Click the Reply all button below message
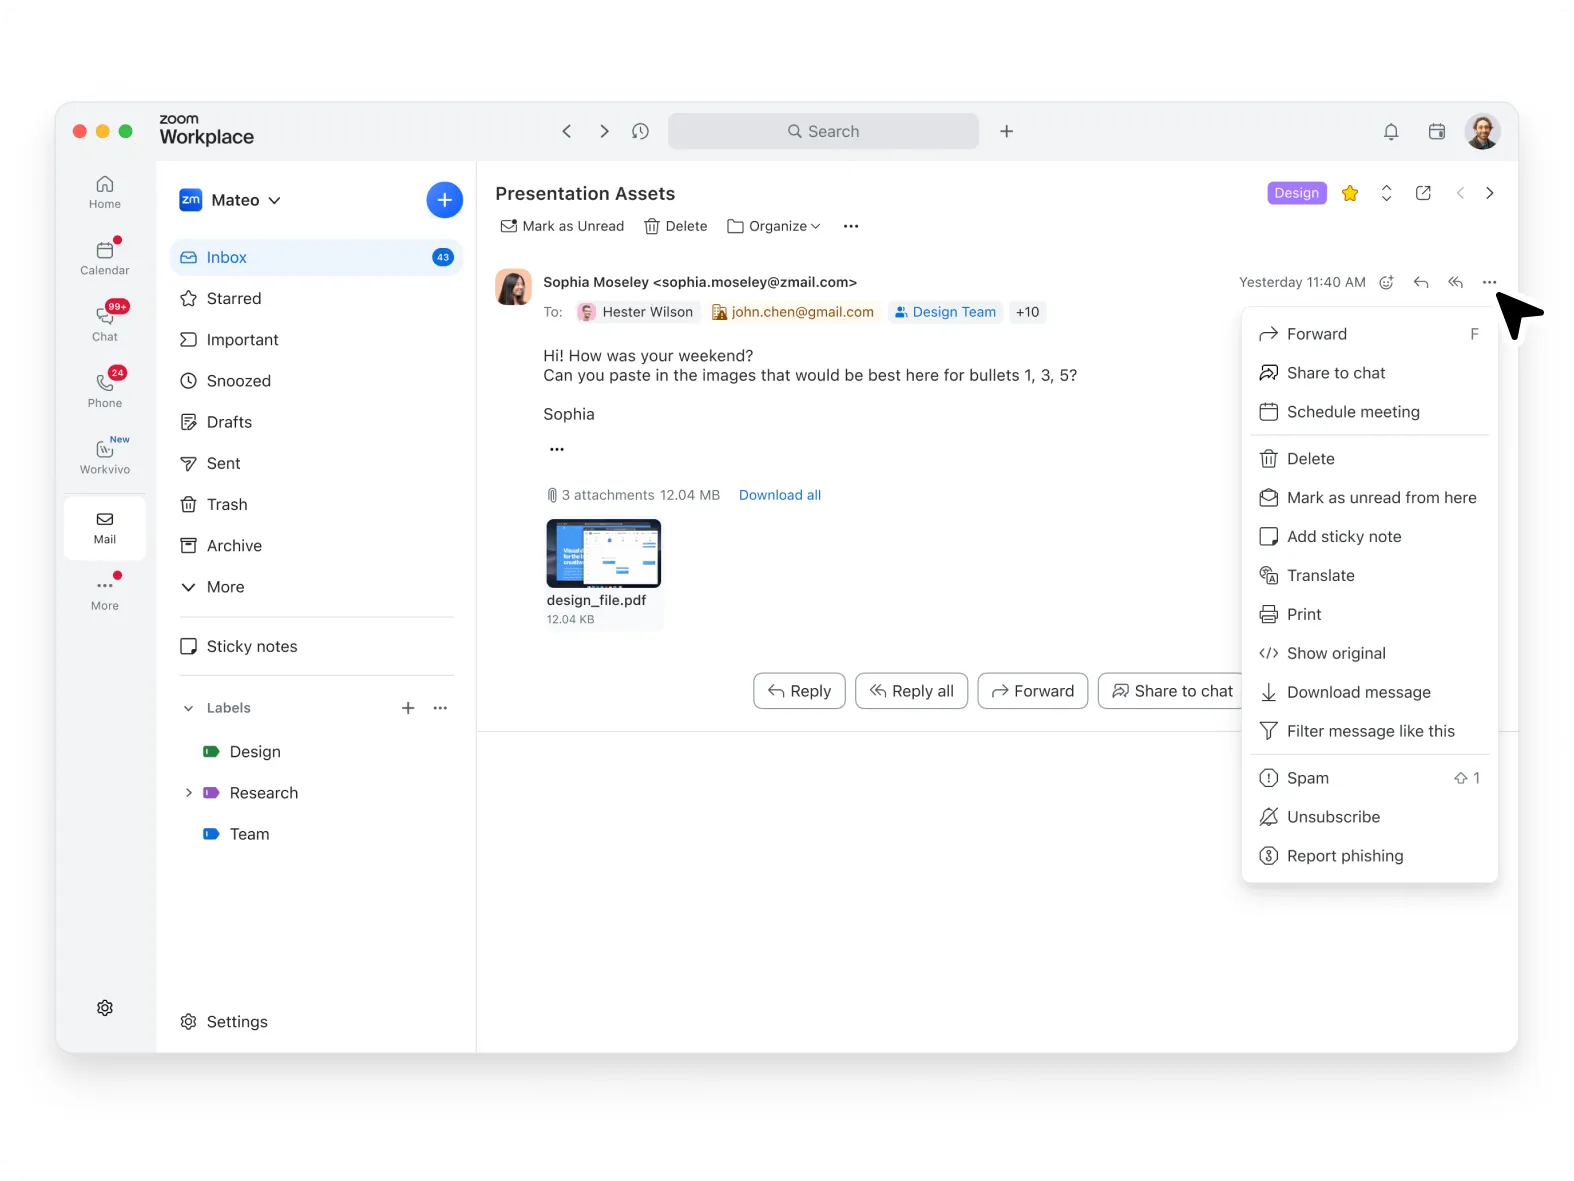The width and height of the screenshot is (1574, 1181). [x=911, y=691]
